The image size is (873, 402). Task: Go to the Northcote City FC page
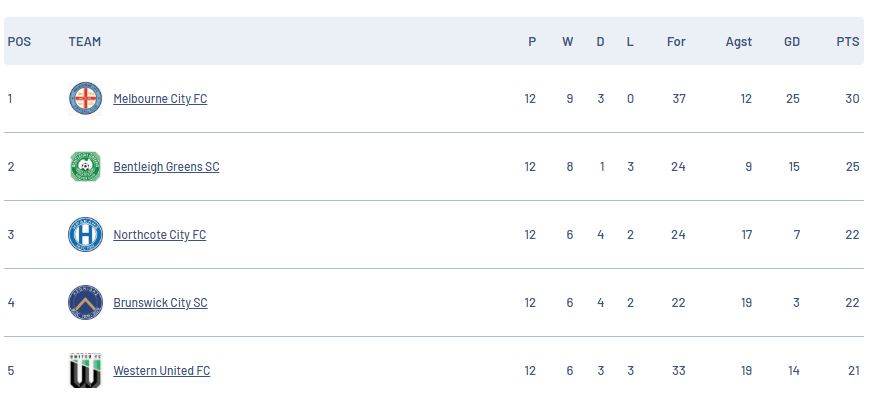159,235
